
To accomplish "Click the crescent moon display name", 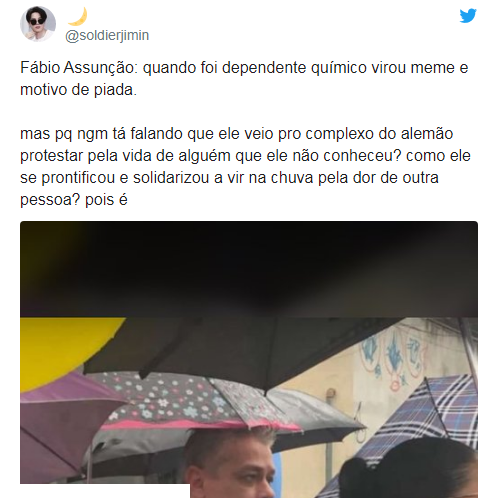I will click(78, 16).
